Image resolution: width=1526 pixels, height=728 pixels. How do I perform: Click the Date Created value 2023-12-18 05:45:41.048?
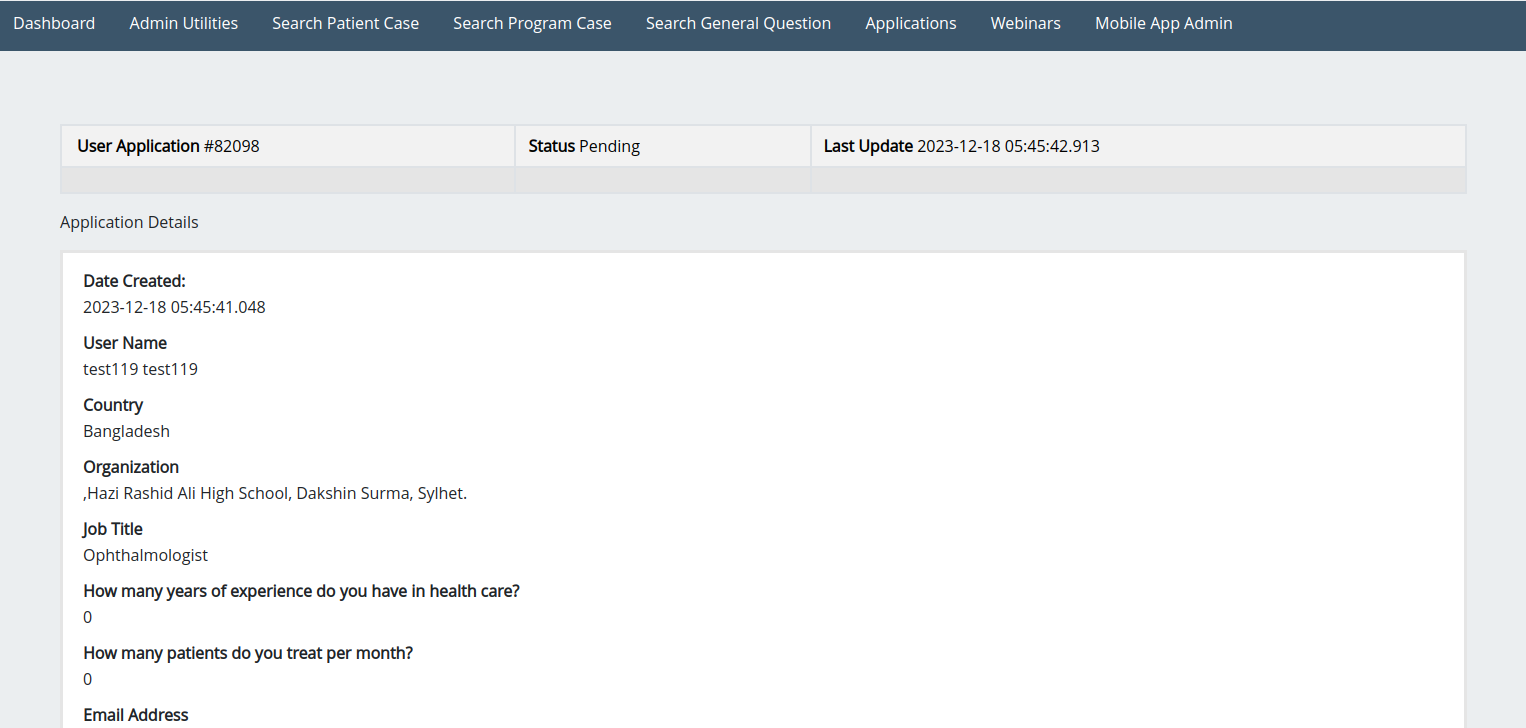click(x=174, y=307)
